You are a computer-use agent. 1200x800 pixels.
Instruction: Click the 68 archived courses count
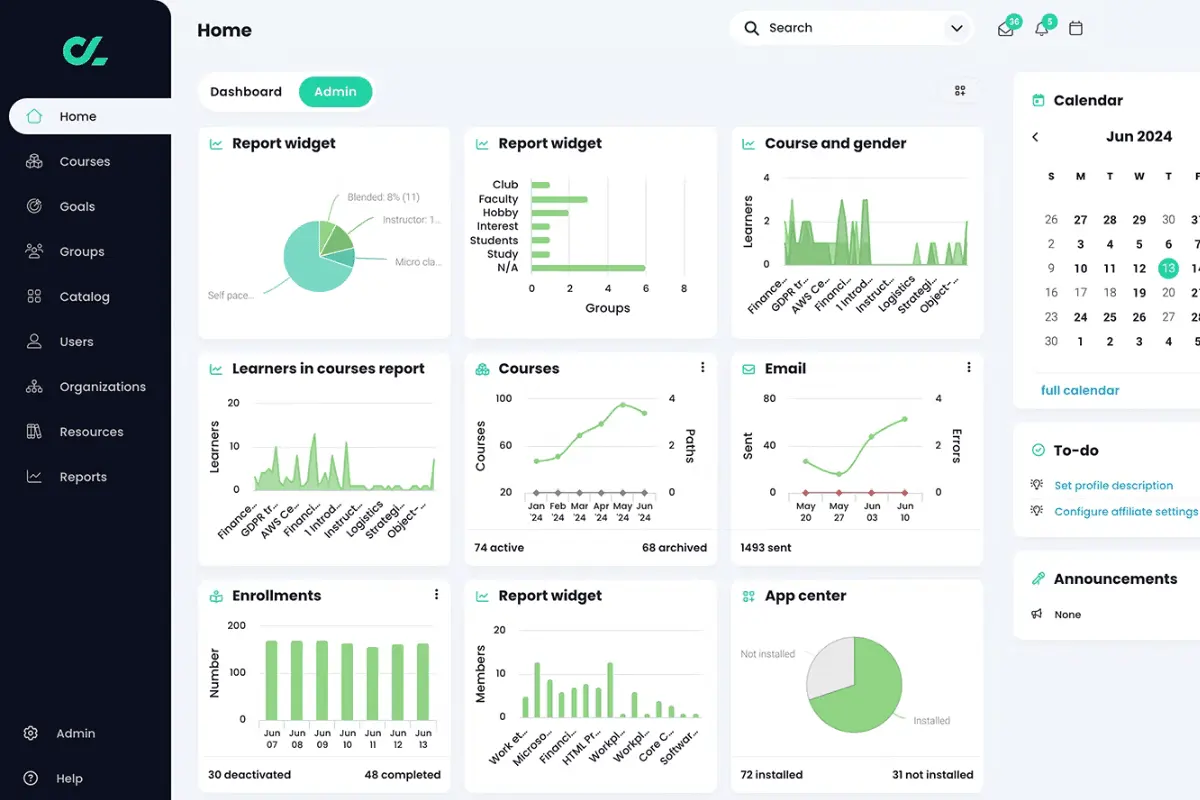coord(674,548)
